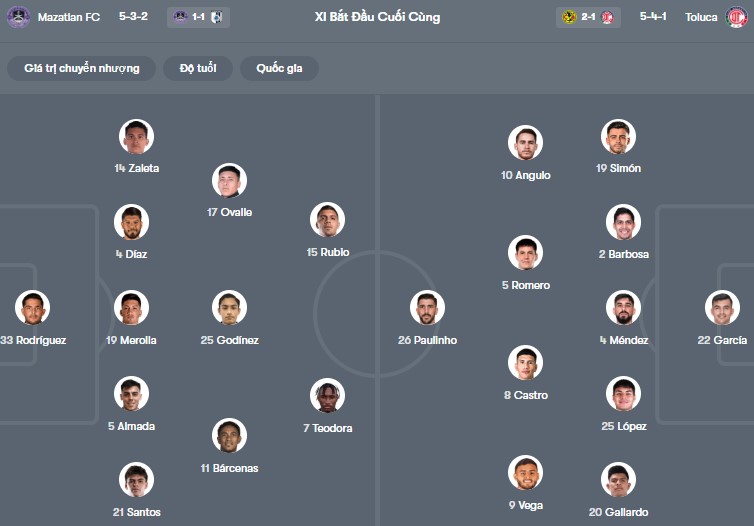Click Zaleta's player photo
The height and width of the screenshot is (526, 754).
136,136
